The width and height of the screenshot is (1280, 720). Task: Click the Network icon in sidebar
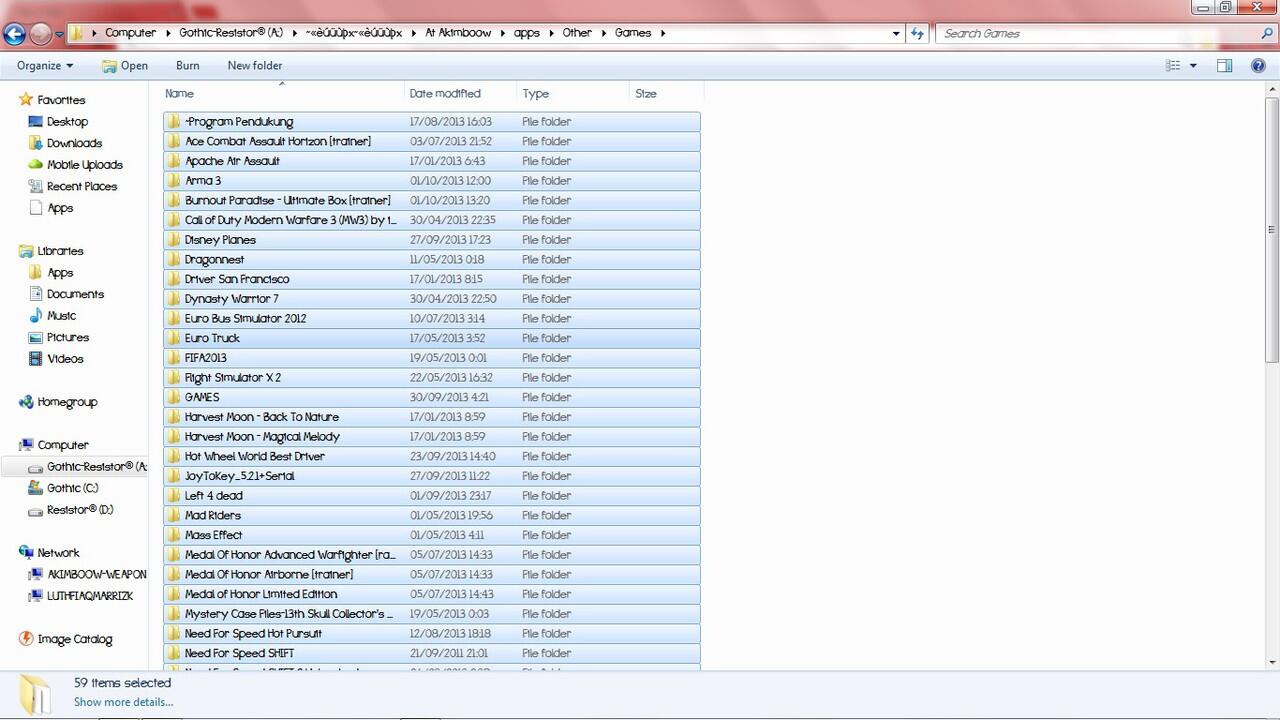click(x=26, y=553)
